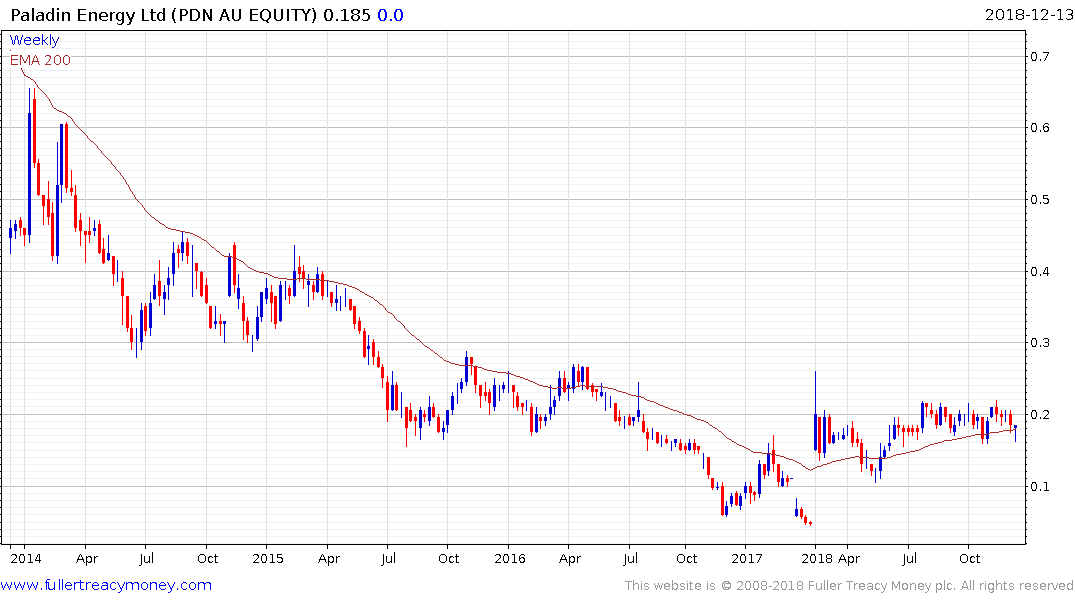Click the blue change value 0.0
This screenshot has height=600, width=1075.
[x=391, y=15]
